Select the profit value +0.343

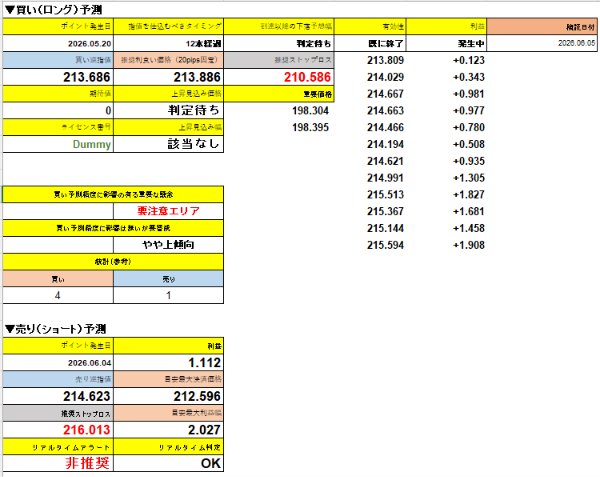(x=468, y=77)
